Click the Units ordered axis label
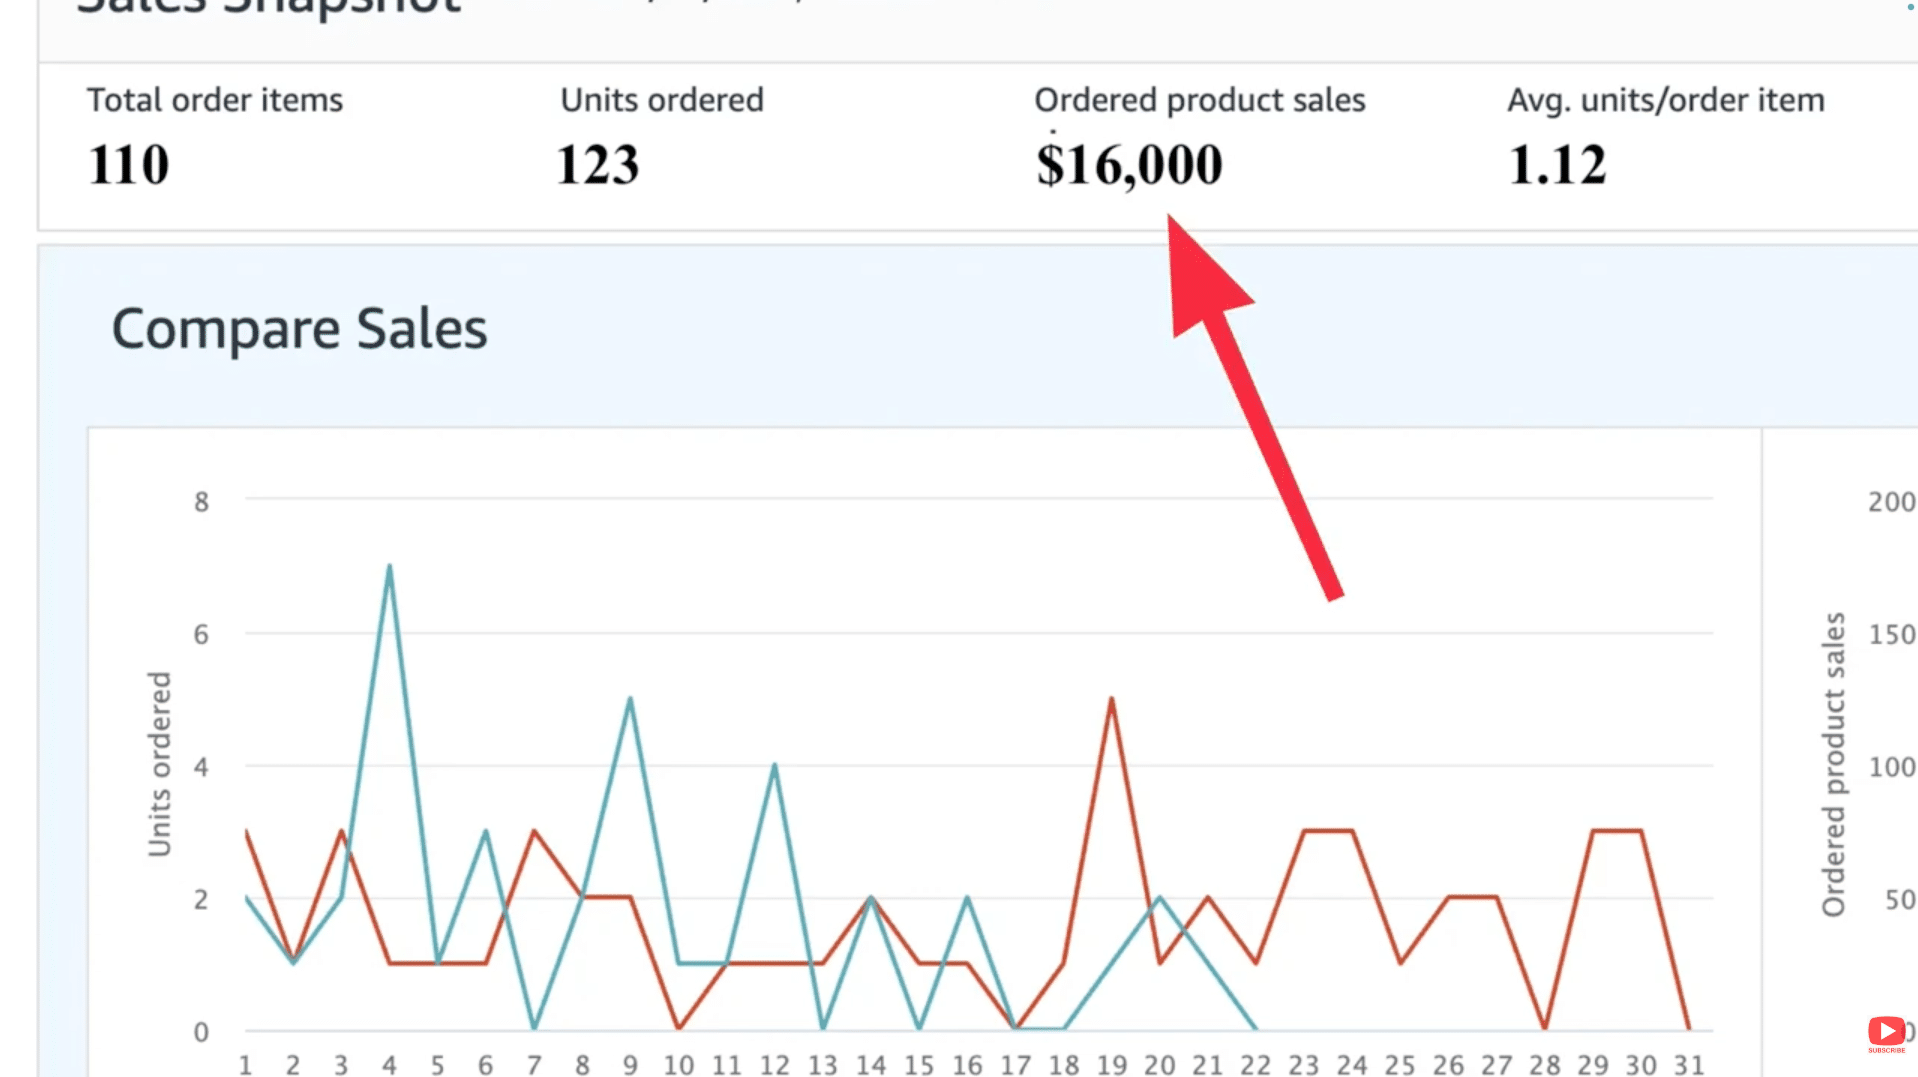The height and width of the screenshot is (1077, 1918). click(159, 766)
